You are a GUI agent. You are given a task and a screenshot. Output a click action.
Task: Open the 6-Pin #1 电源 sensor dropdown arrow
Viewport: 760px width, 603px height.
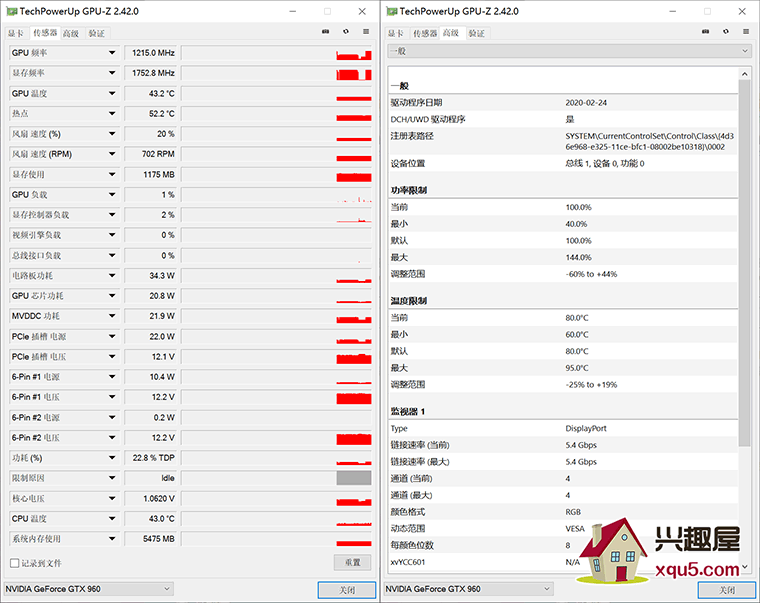(x=112, y=377)
